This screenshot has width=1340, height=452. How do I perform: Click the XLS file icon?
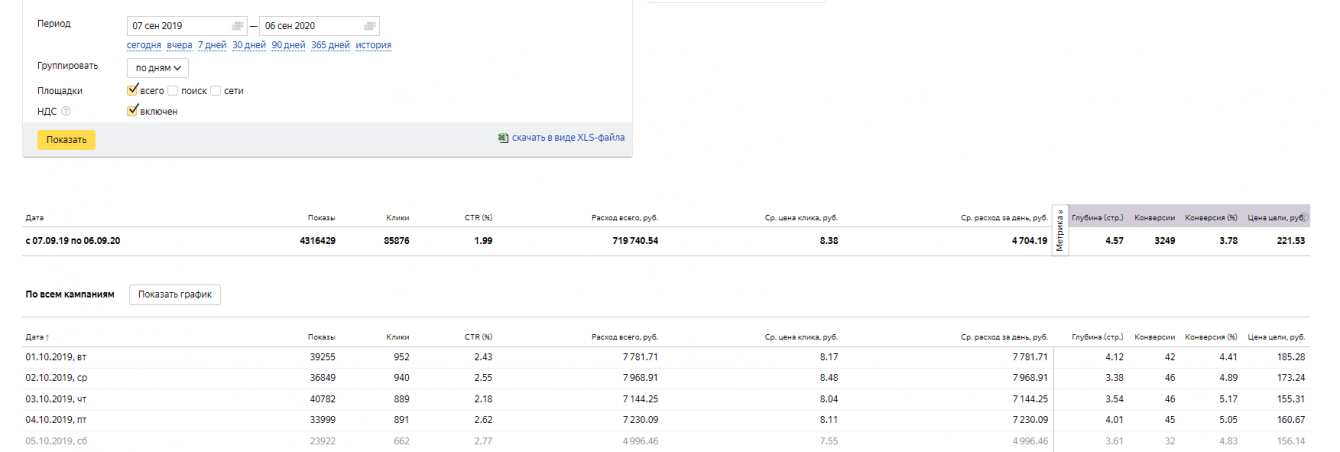tap(503, 138)
